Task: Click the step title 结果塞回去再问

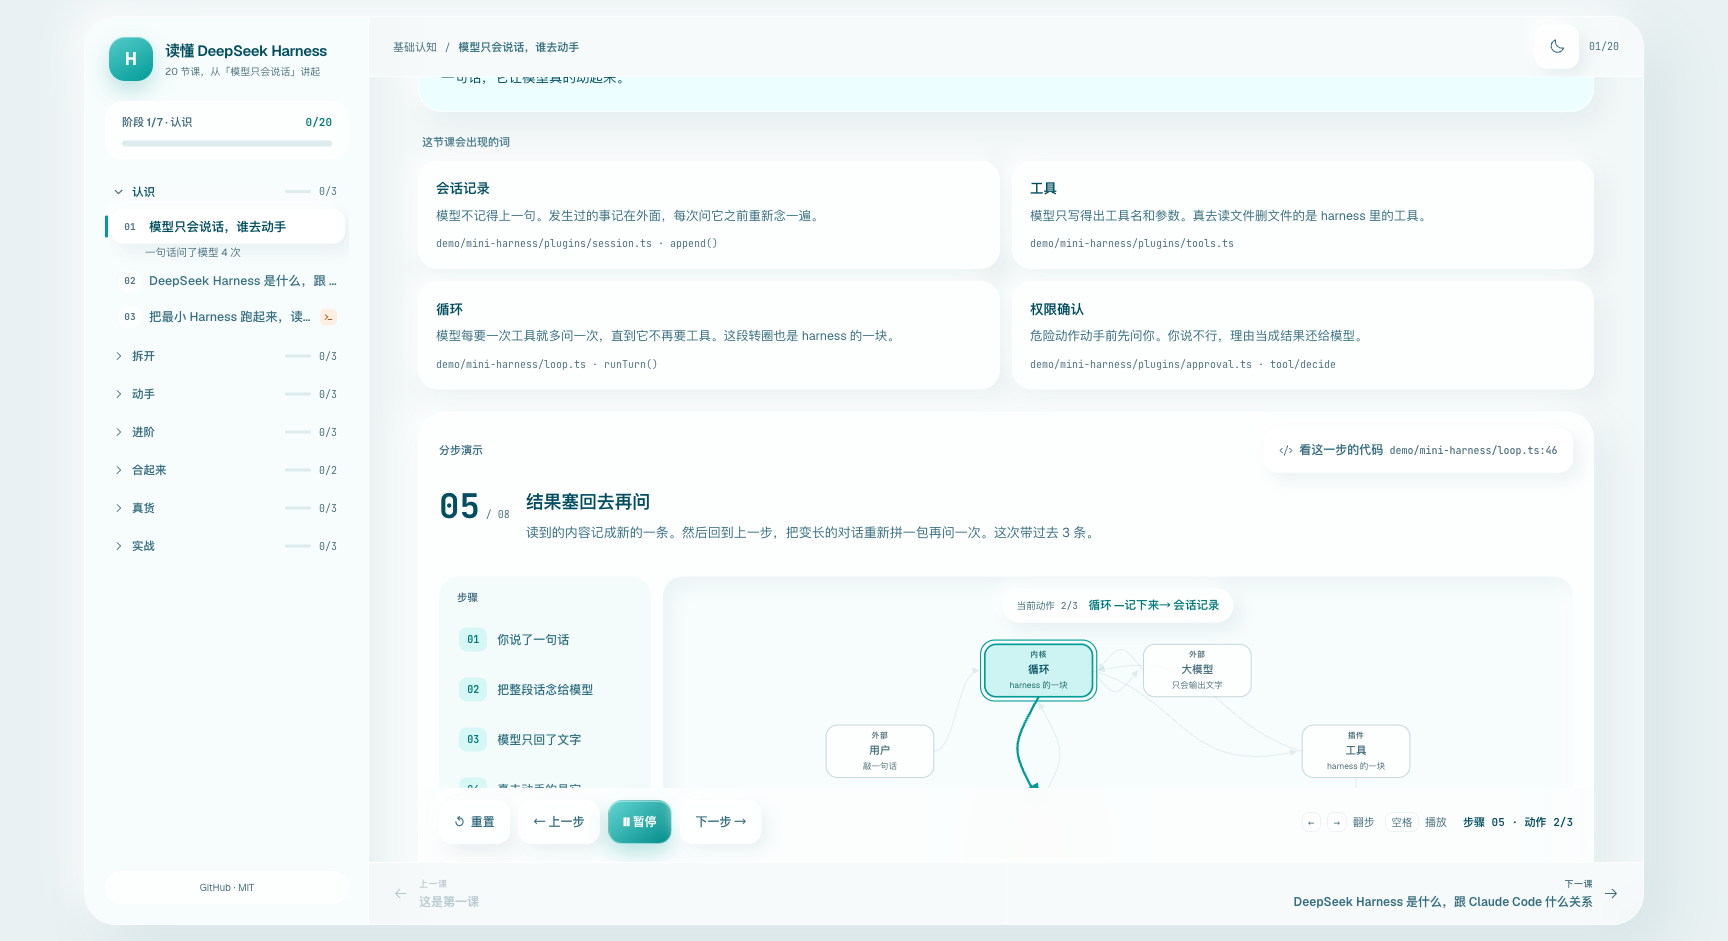Action: pos(588,502)
